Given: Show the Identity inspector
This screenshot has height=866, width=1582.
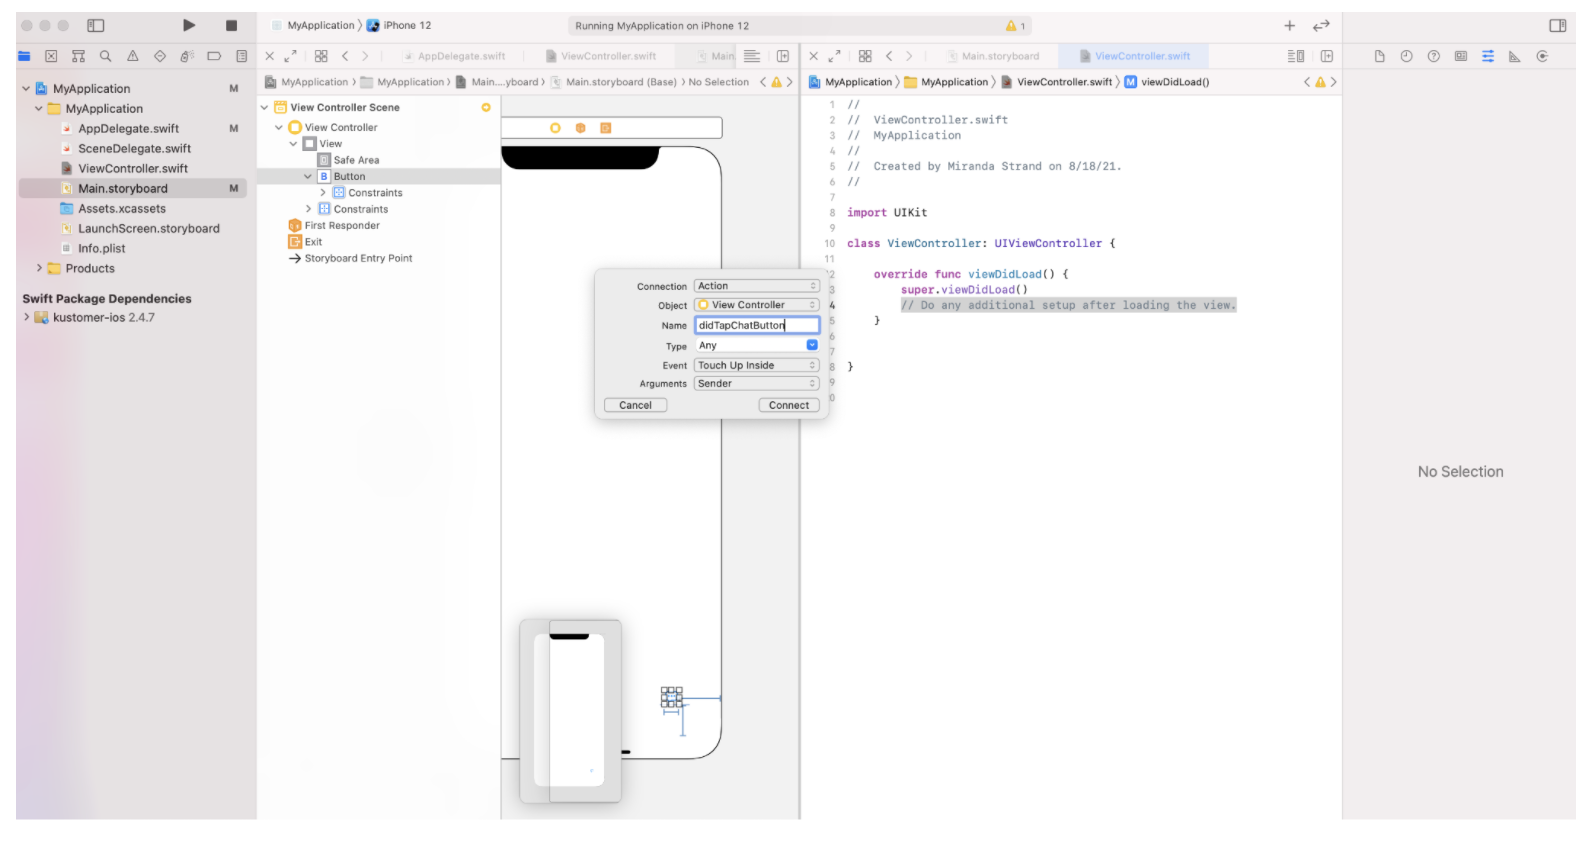Looking at the screenshot, I should pos(1461,56).
